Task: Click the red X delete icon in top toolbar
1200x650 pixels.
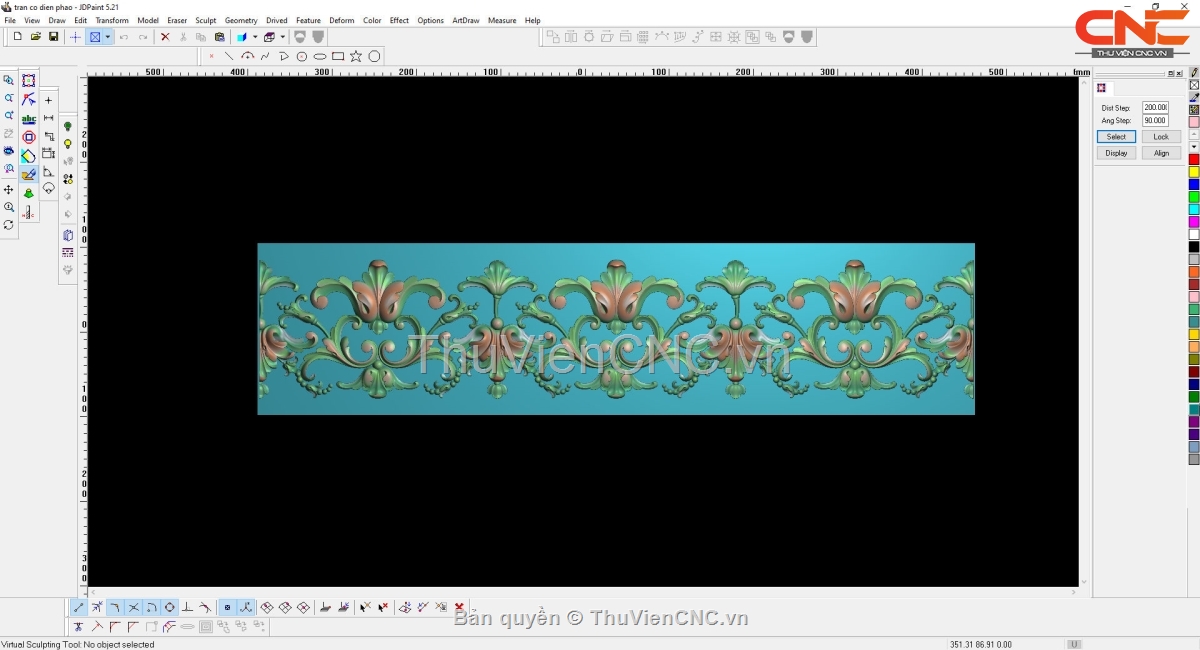Action: (x=165, y=37)
